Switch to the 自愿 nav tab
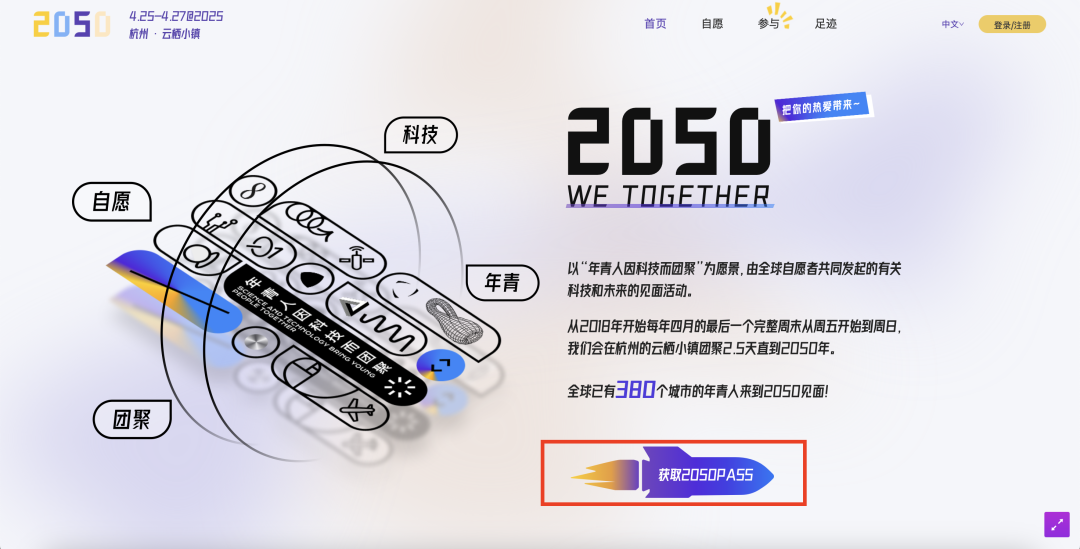 [712, 24]
